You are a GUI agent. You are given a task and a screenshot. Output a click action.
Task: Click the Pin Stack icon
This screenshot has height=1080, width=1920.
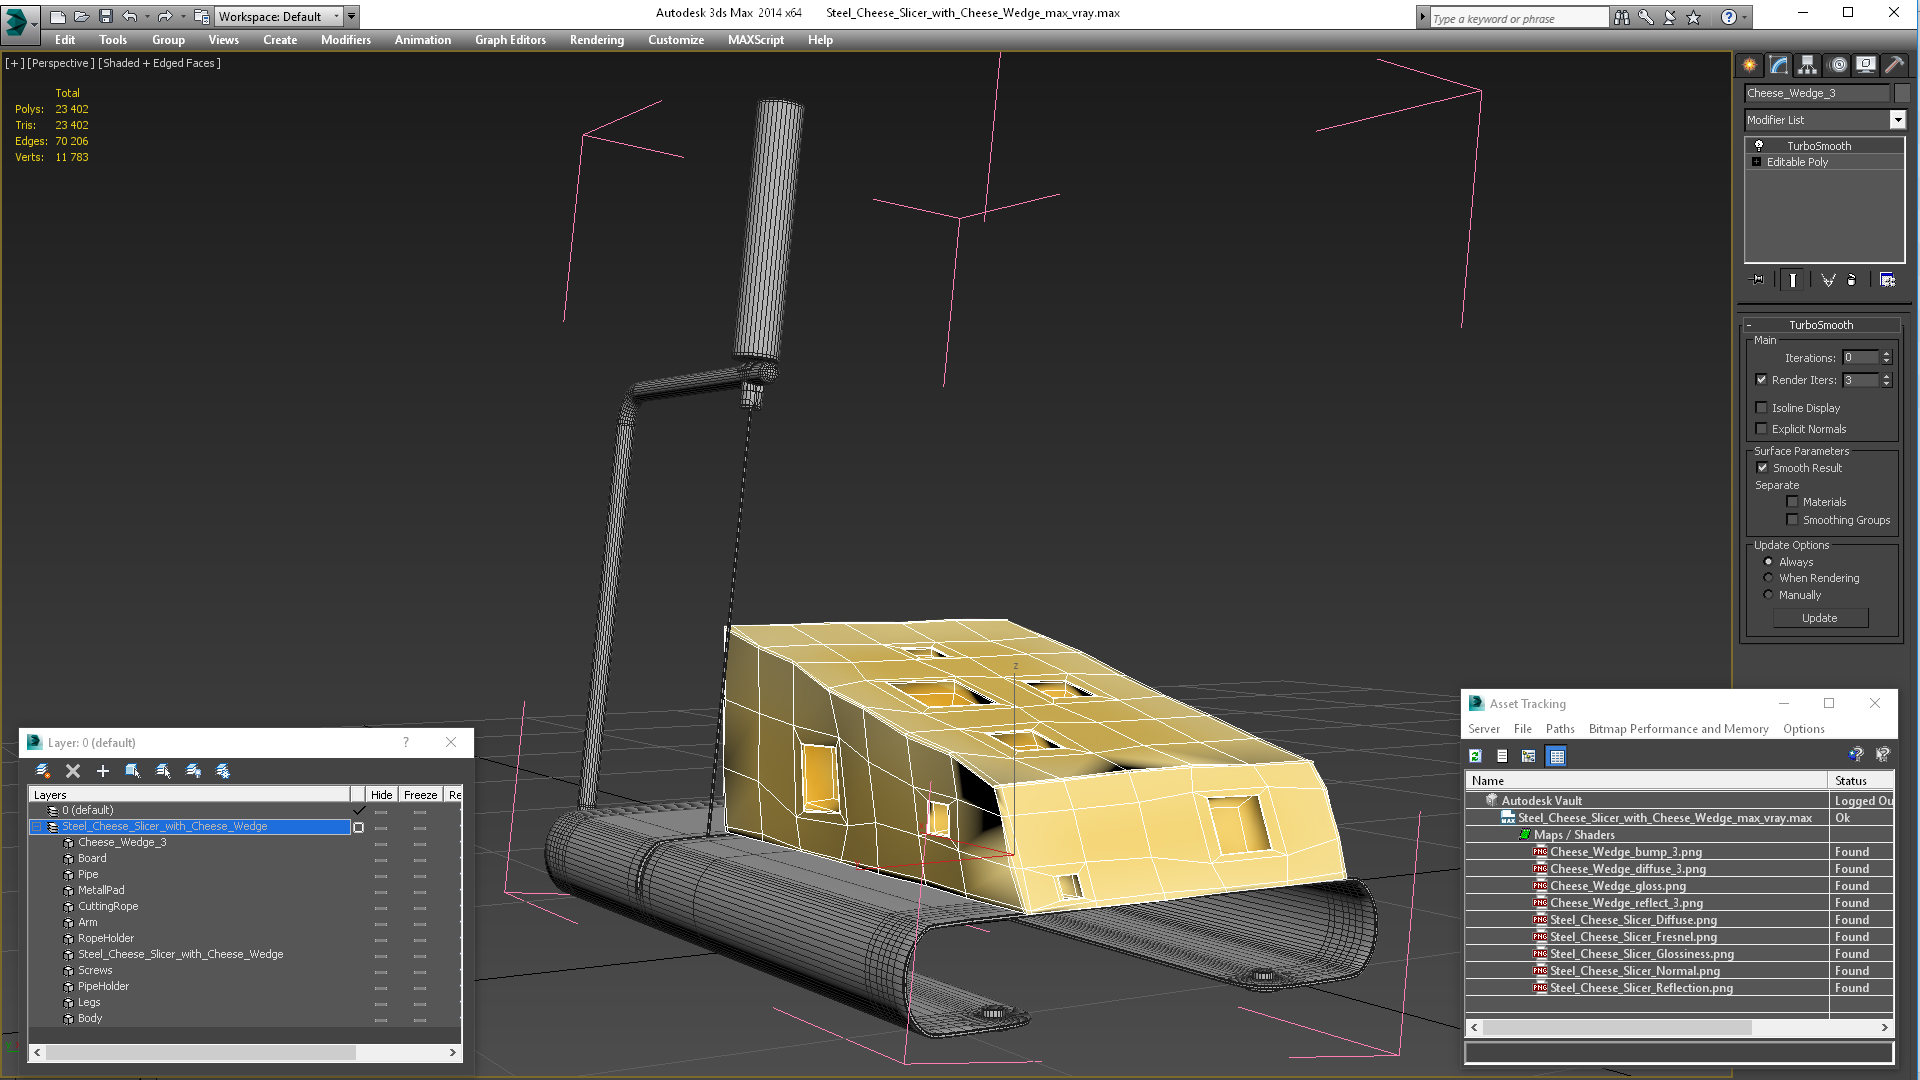point(1758,280)
